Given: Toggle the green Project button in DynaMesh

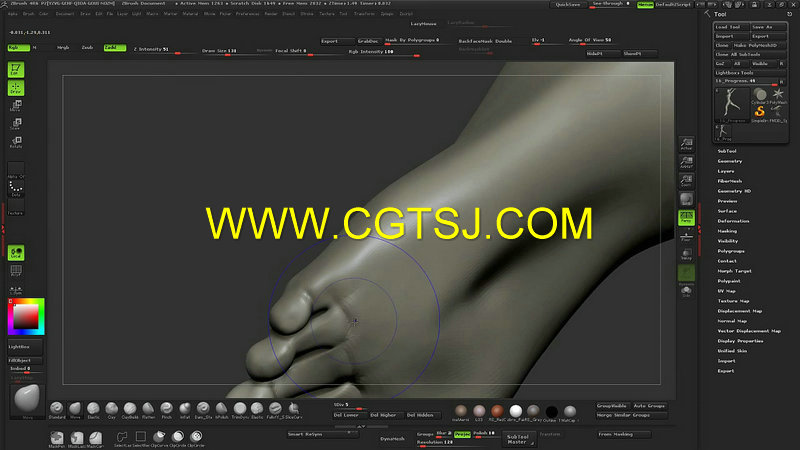Looking at the screenshot, I should (462, 434).
